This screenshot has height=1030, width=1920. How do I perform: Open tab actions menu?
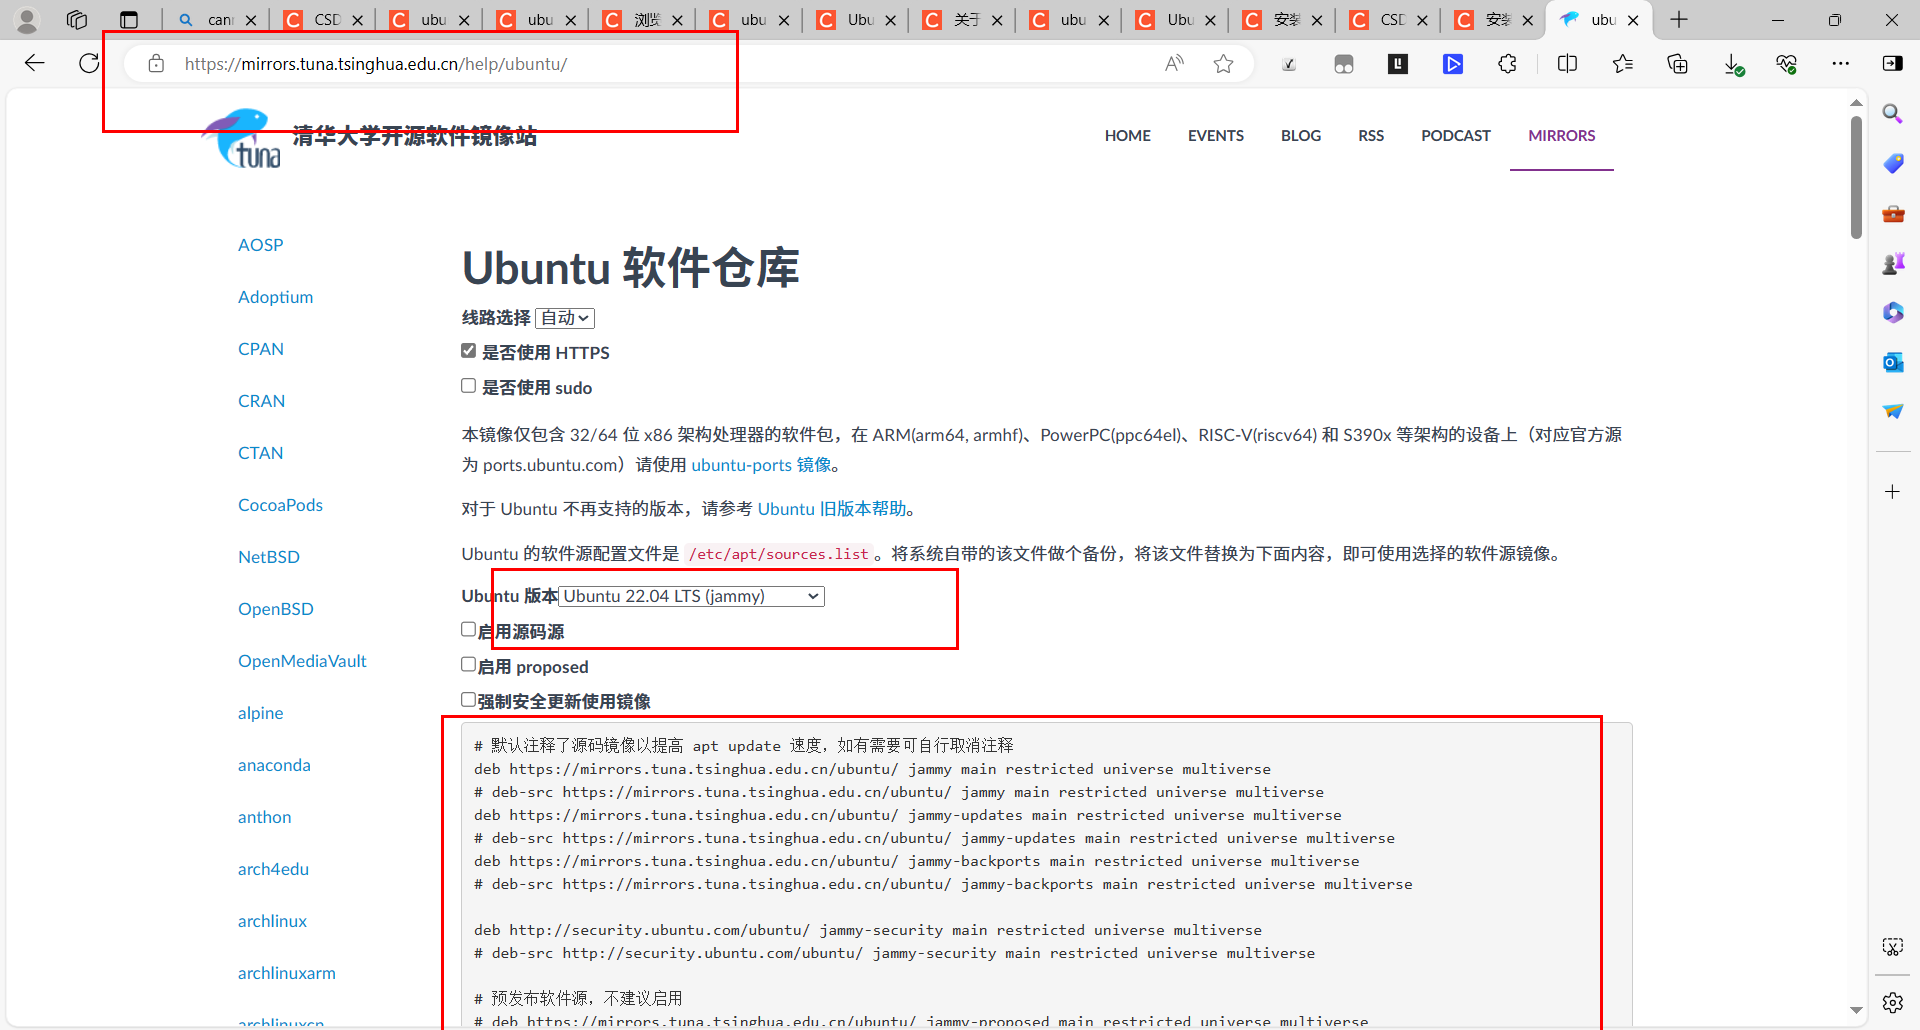(x=129, y=20)
